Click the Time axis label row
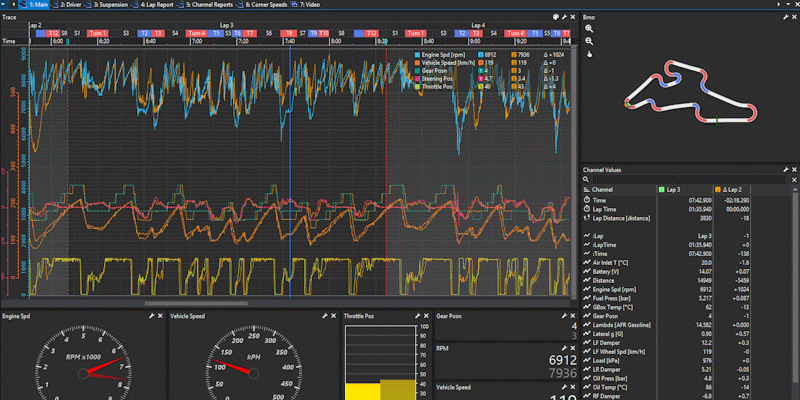 pos(287,41)
